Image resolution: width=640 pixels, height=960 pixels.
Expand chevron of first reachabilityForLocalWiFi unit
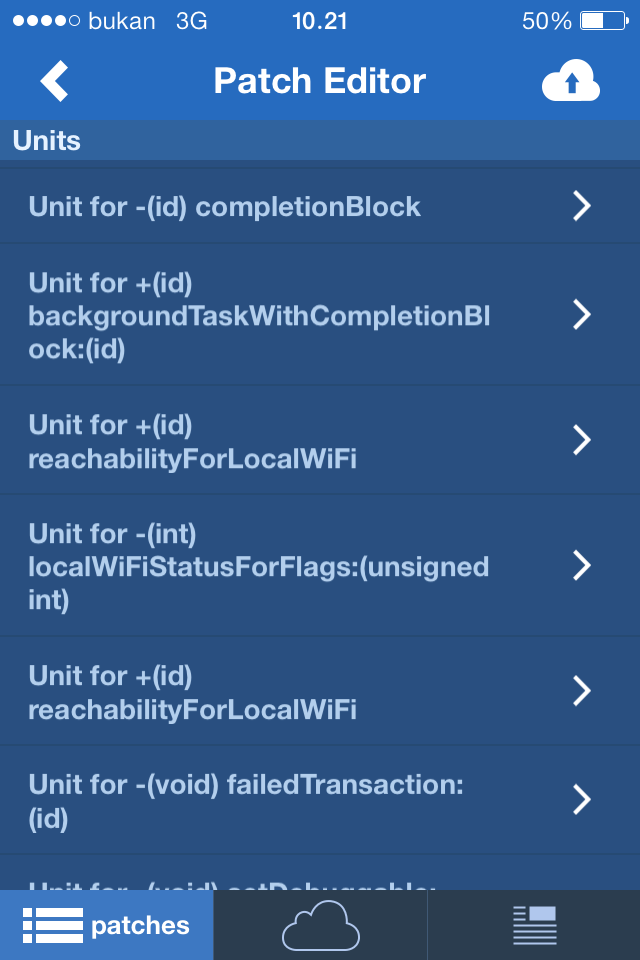582,440
